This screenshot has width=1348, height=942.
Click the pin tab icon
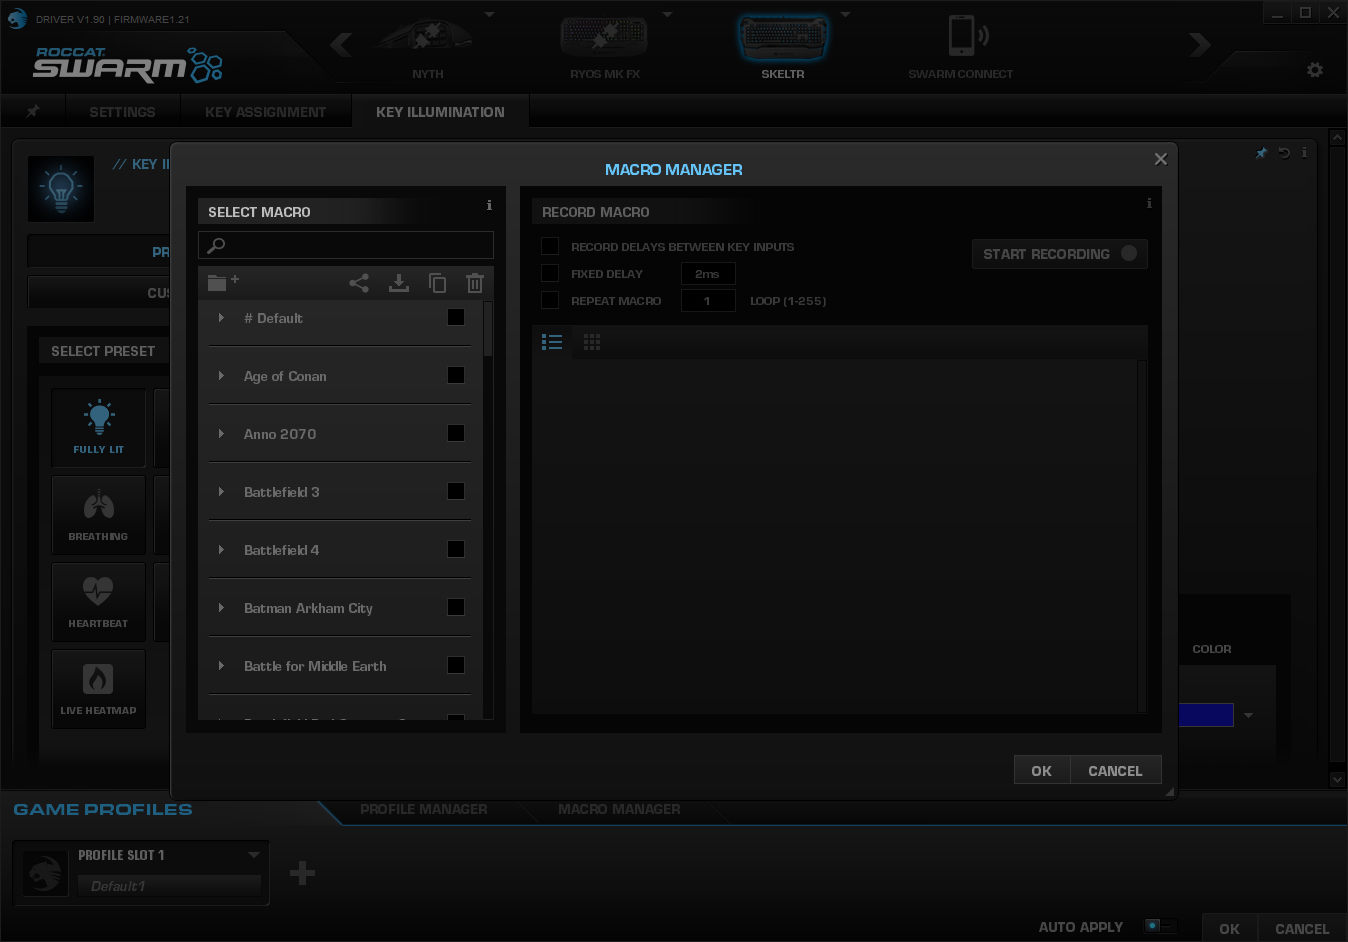33,111
